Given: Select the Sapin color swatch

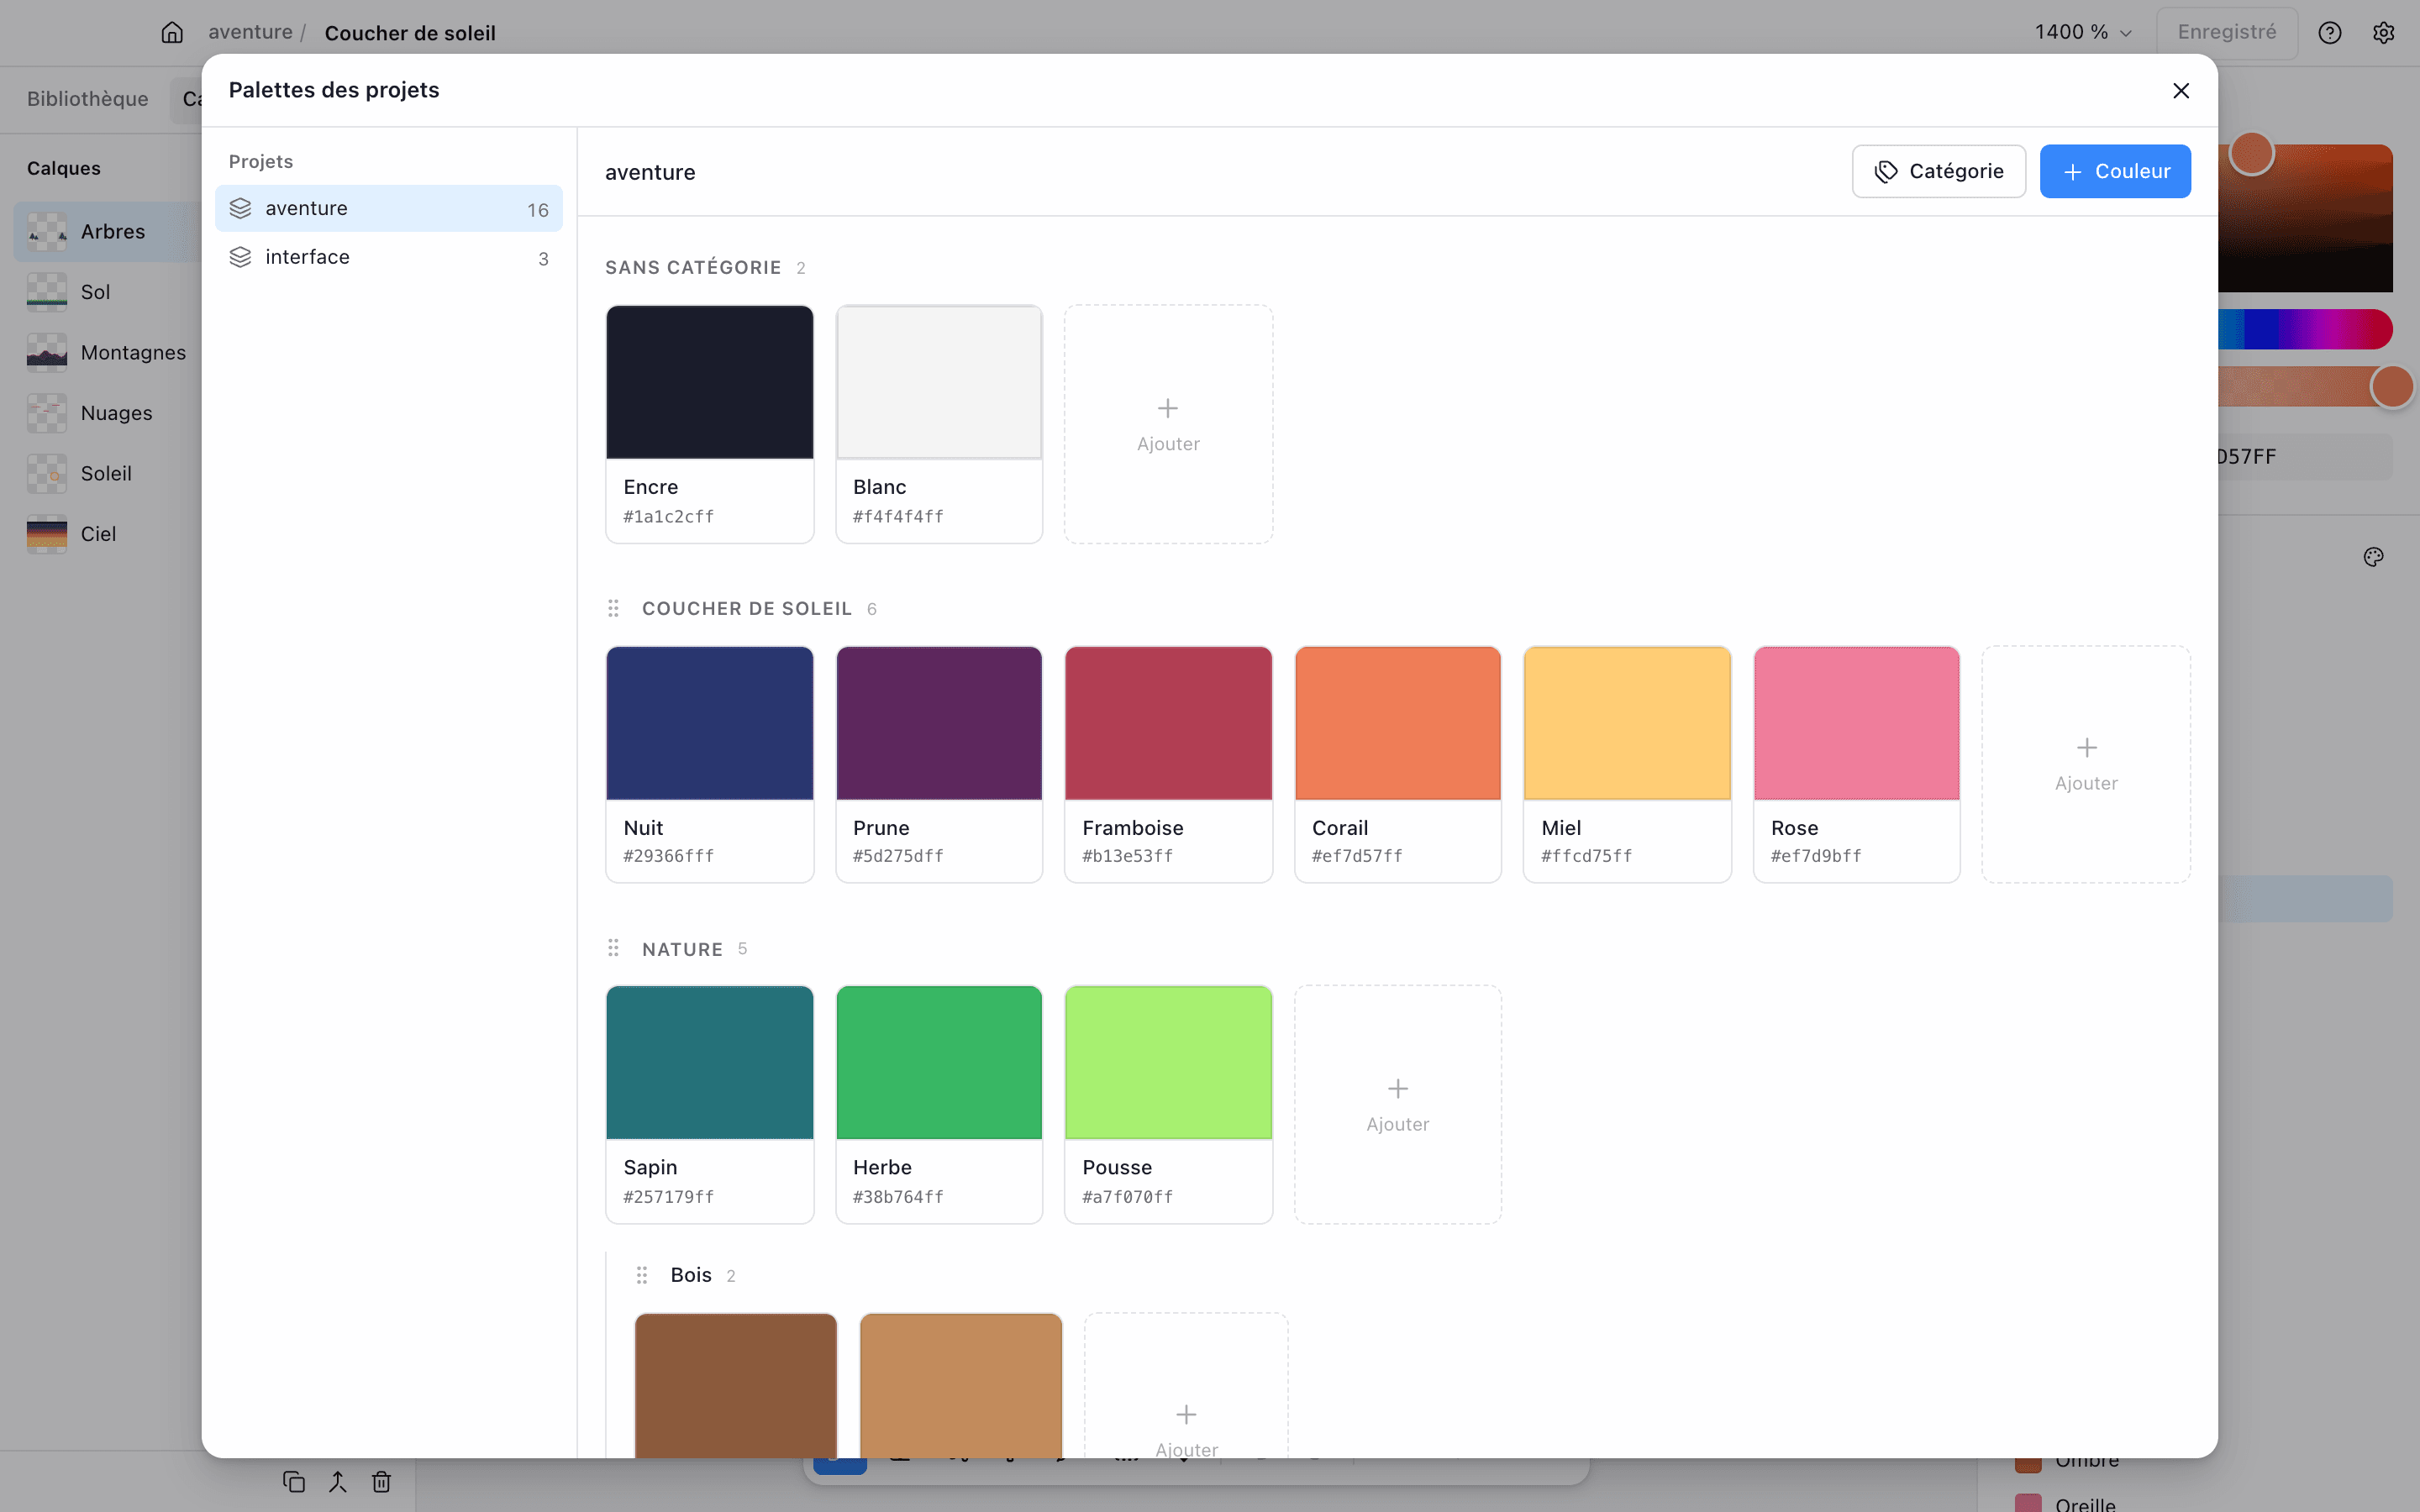Looking at the screenshot, I should coord(709,1104).
